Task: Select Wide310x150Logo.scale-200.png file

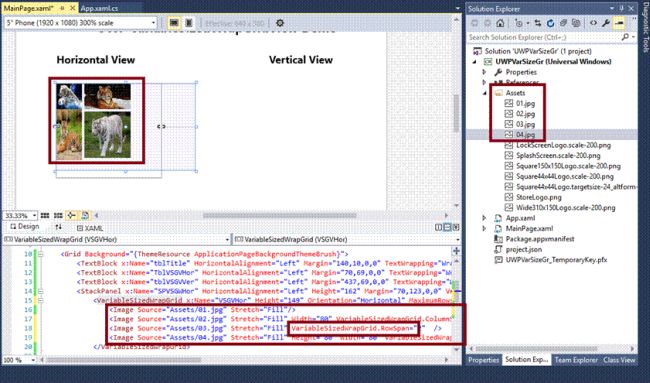Action: 565,208
